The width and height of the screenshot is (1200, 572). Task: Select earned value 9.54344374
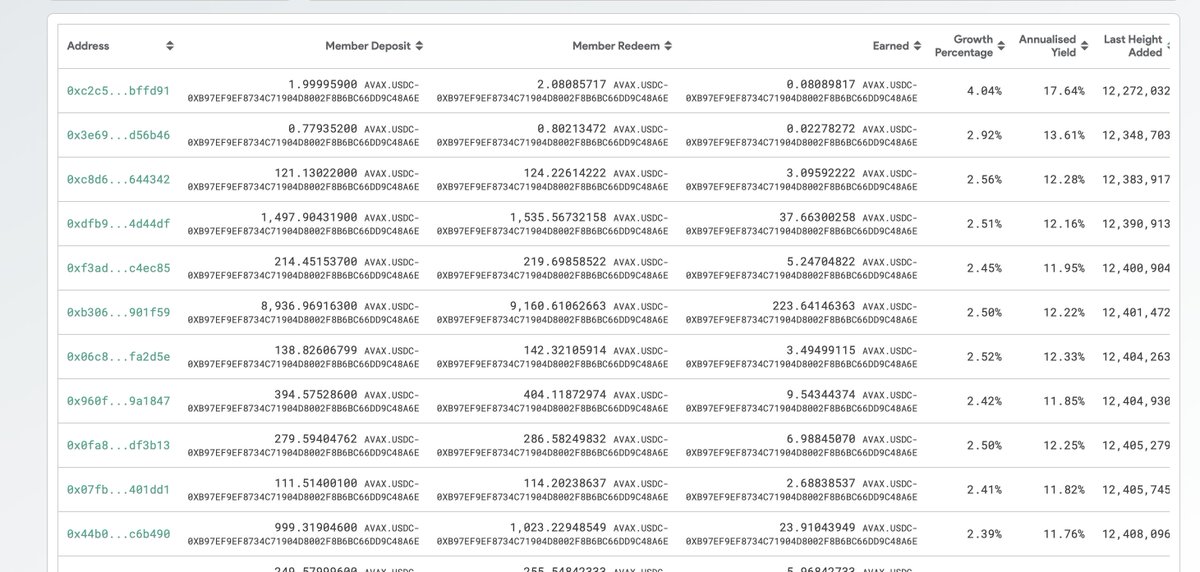point(820,394)
